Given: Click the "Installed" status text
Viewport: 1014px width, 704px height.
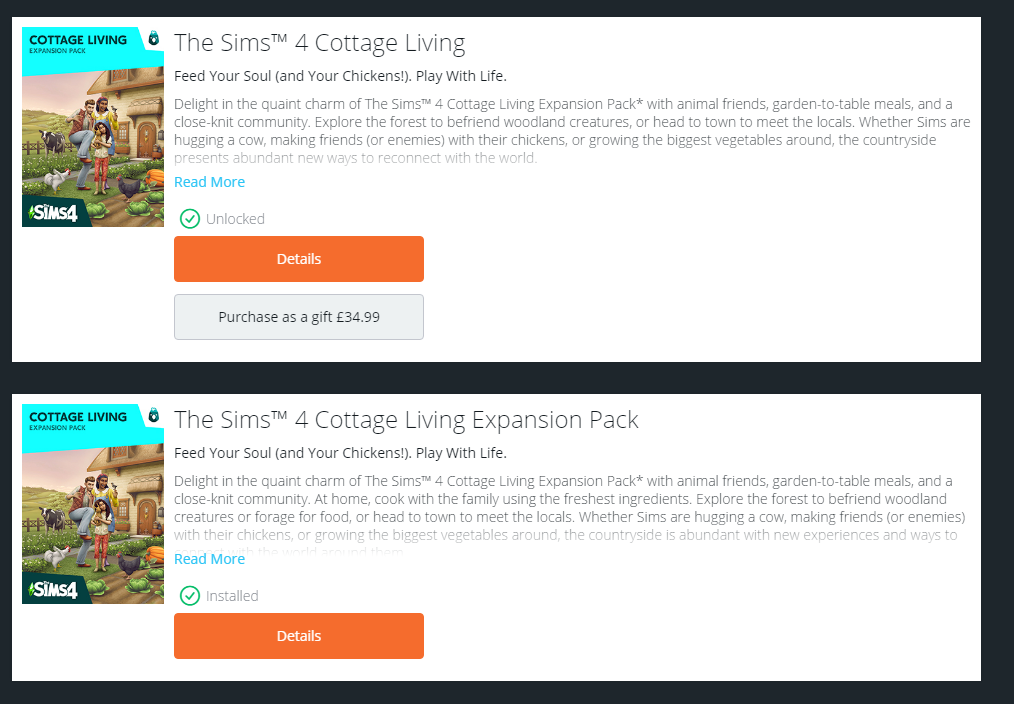Looking at the screenshot, I should (x=232, y=596).
